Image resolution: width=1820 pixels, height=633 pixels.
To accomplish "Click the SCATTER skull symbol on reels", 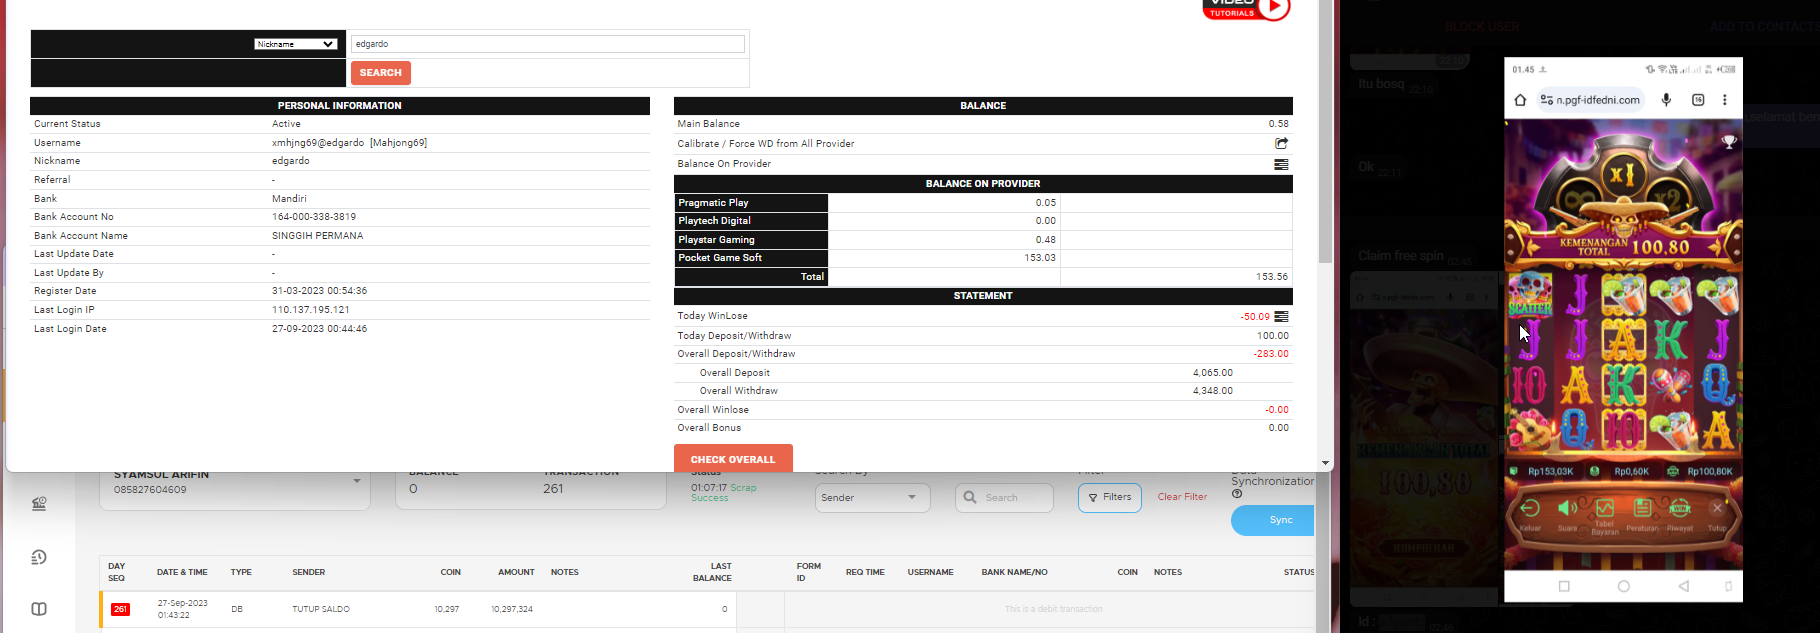I will [x=1530, y=296].
